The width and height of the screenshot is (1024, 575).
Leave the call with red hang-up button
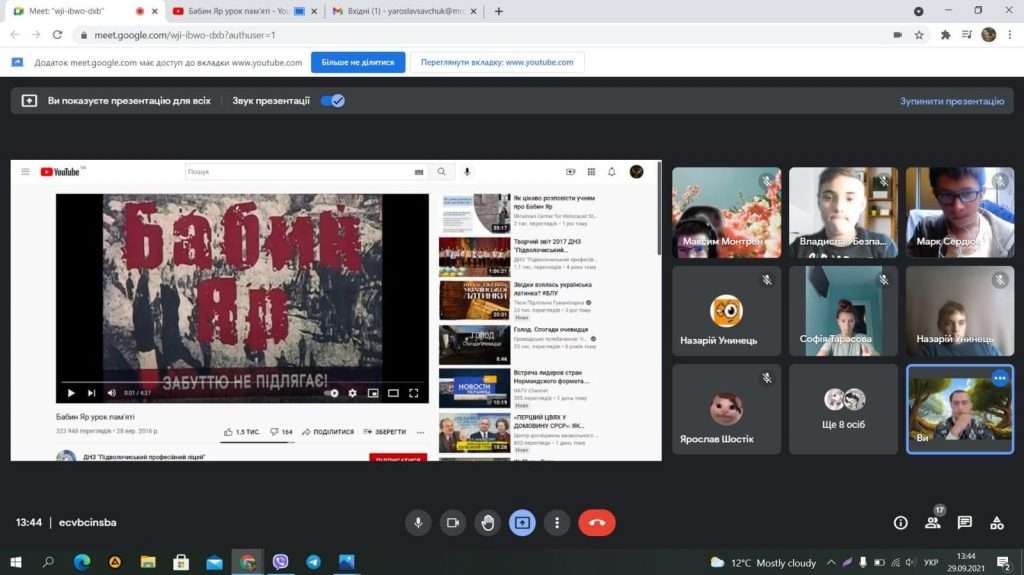coord(597,523)
